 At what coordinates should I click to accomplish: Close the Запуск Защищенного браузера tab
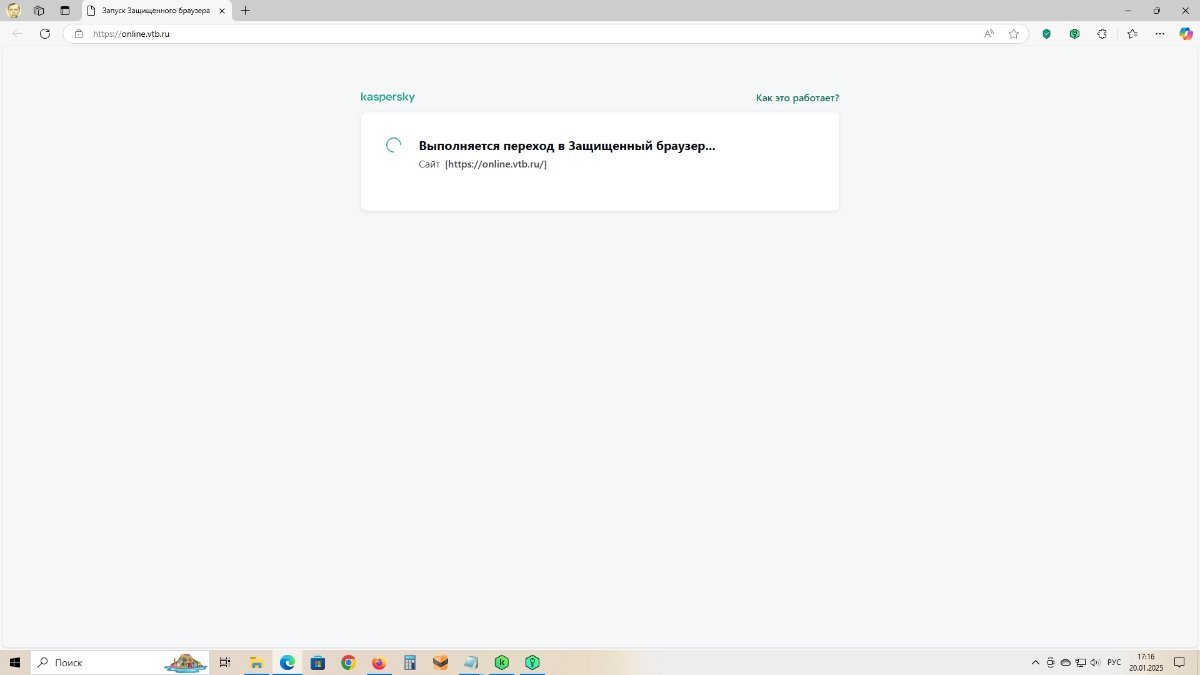coord(222,11)
